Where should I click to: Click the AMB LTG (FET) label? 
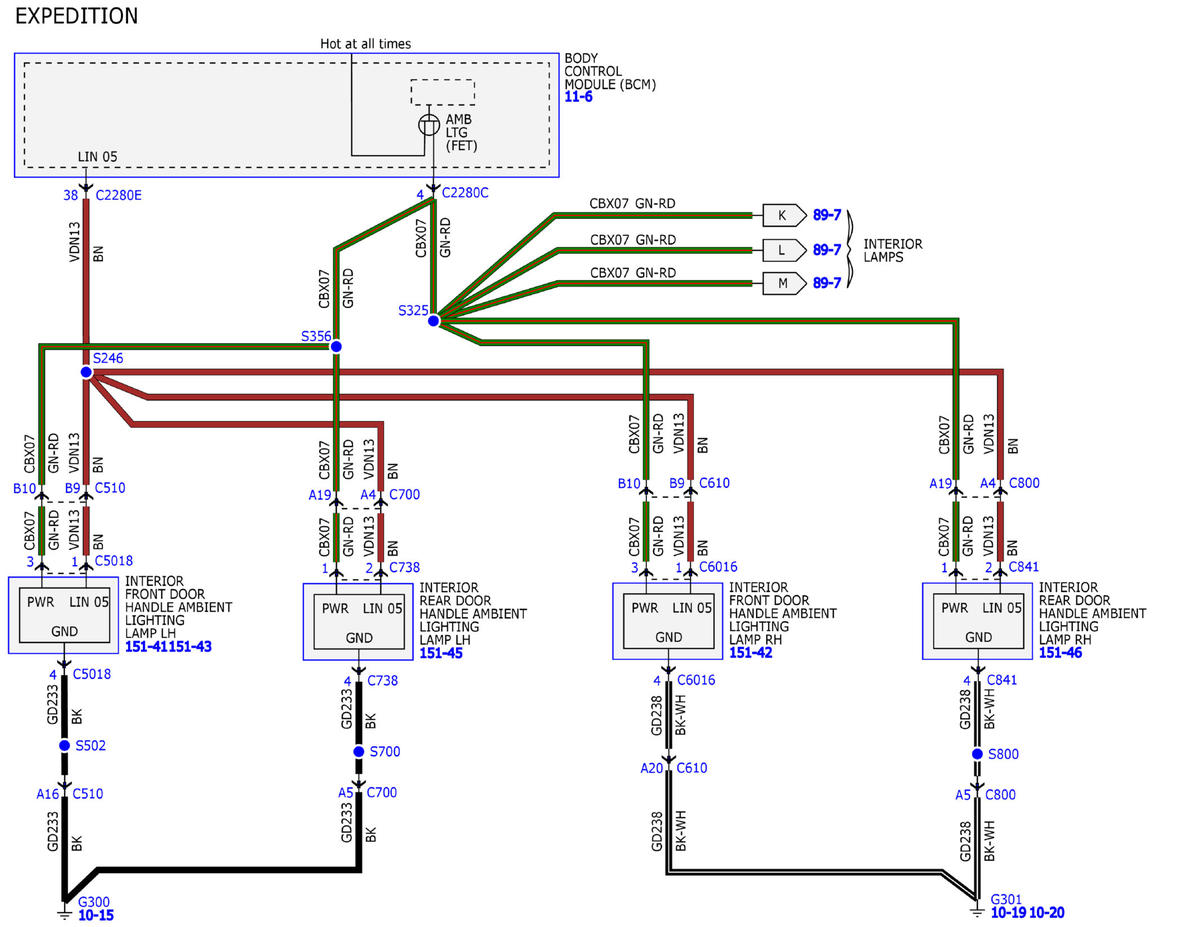pos(462,132)
